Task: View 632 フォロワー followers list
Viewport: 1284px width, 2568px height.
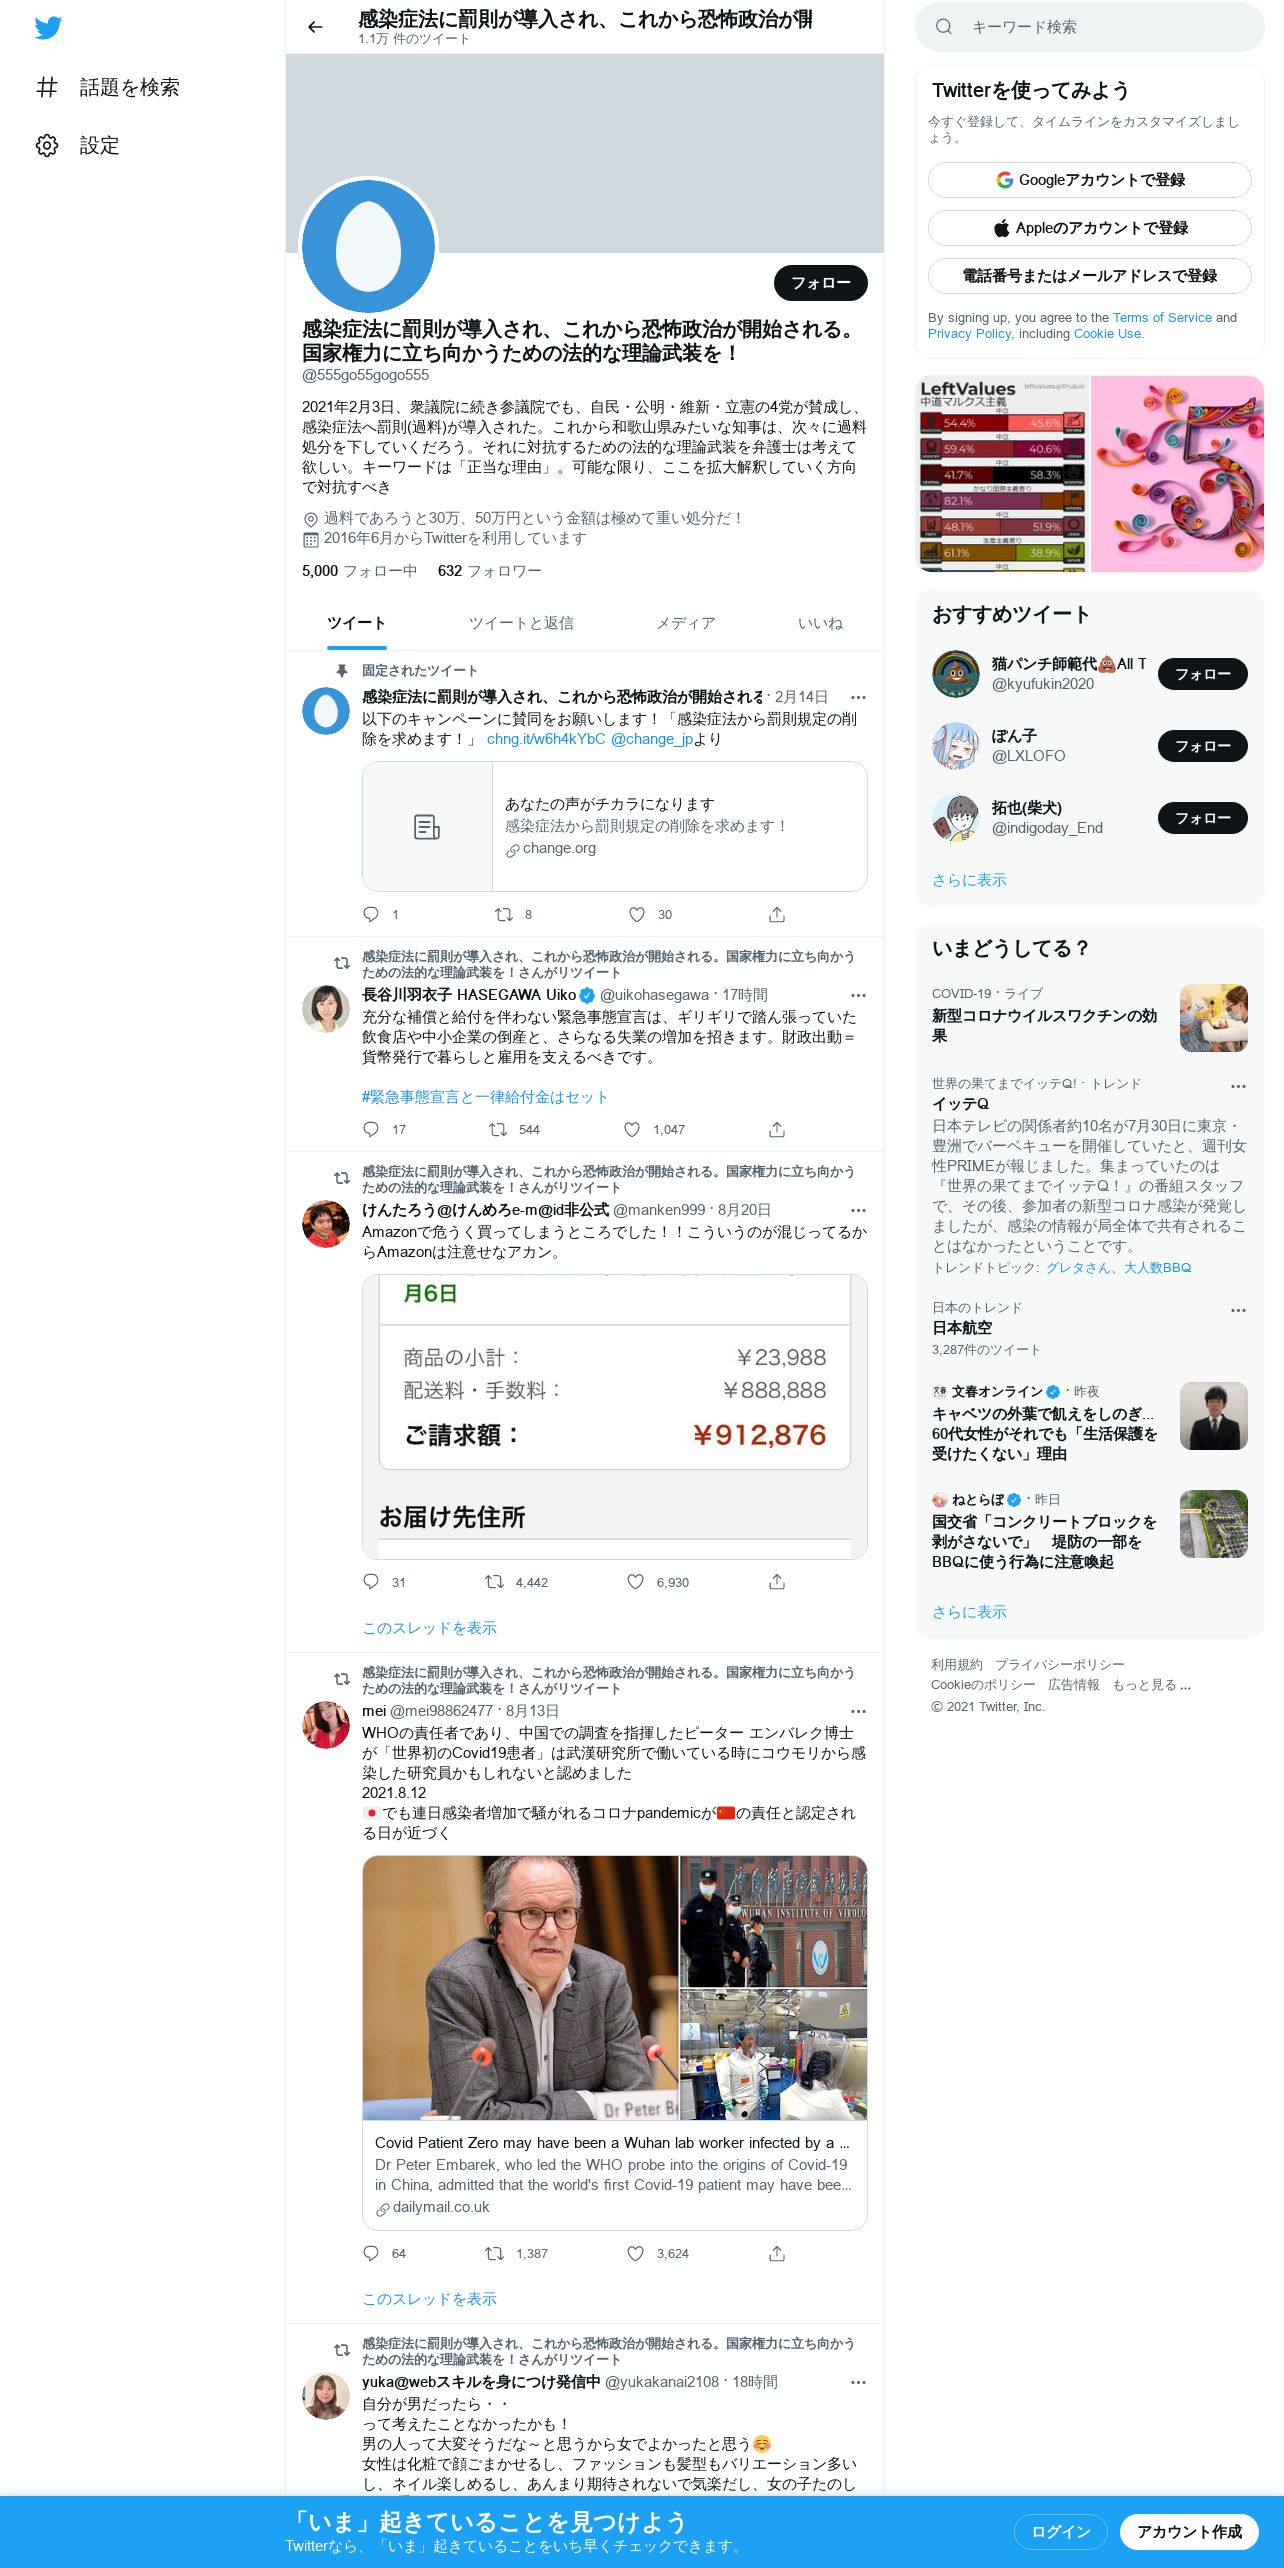Action: coord(489,571)
